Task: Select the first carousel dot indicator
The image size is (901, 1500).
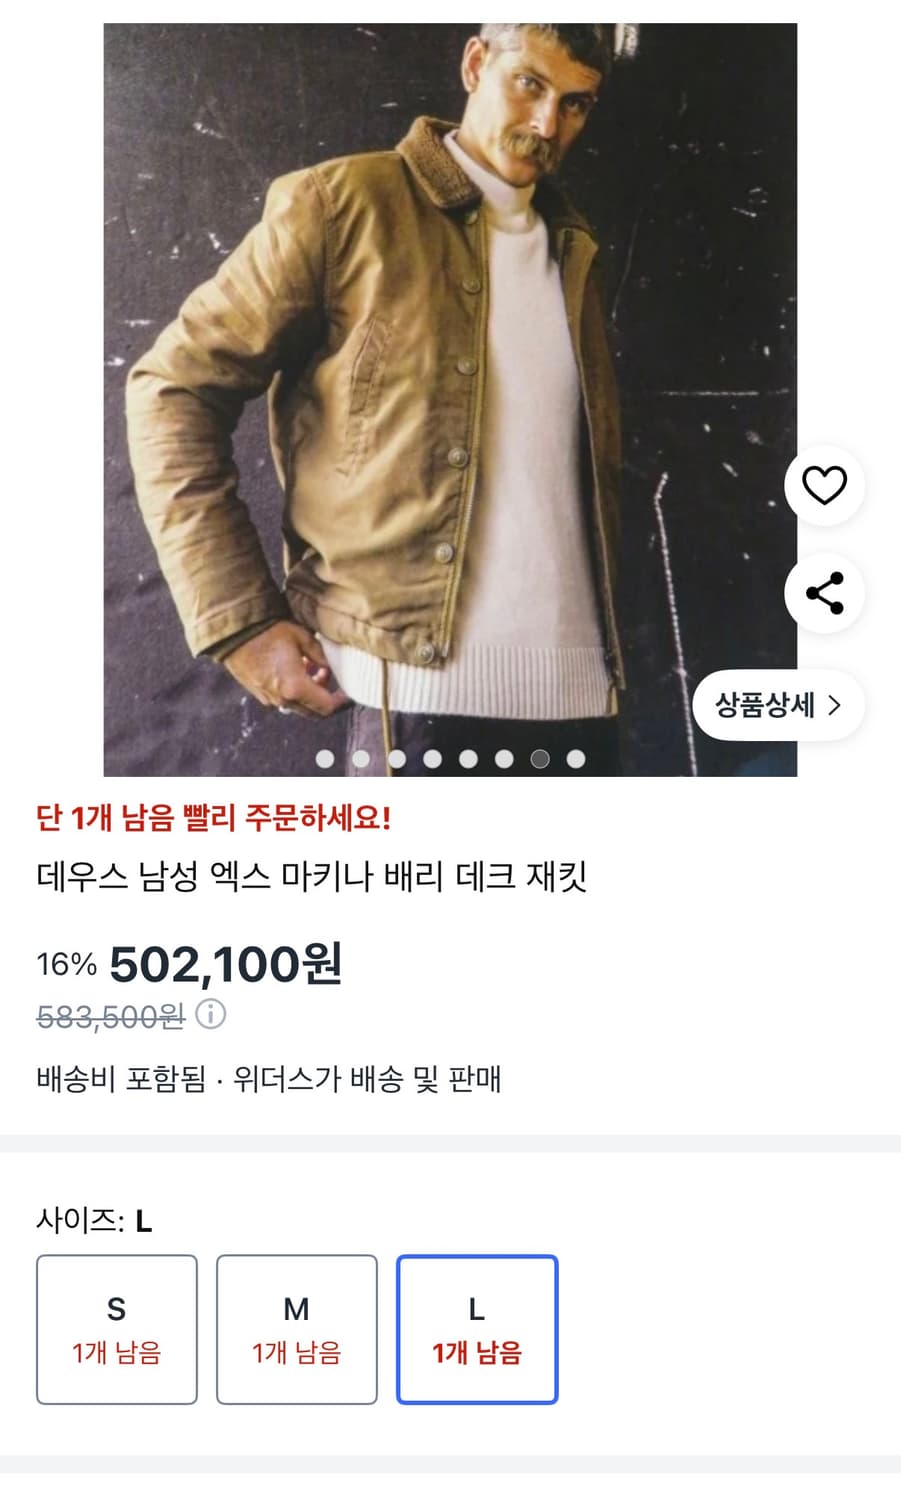Action: point(325,759)
